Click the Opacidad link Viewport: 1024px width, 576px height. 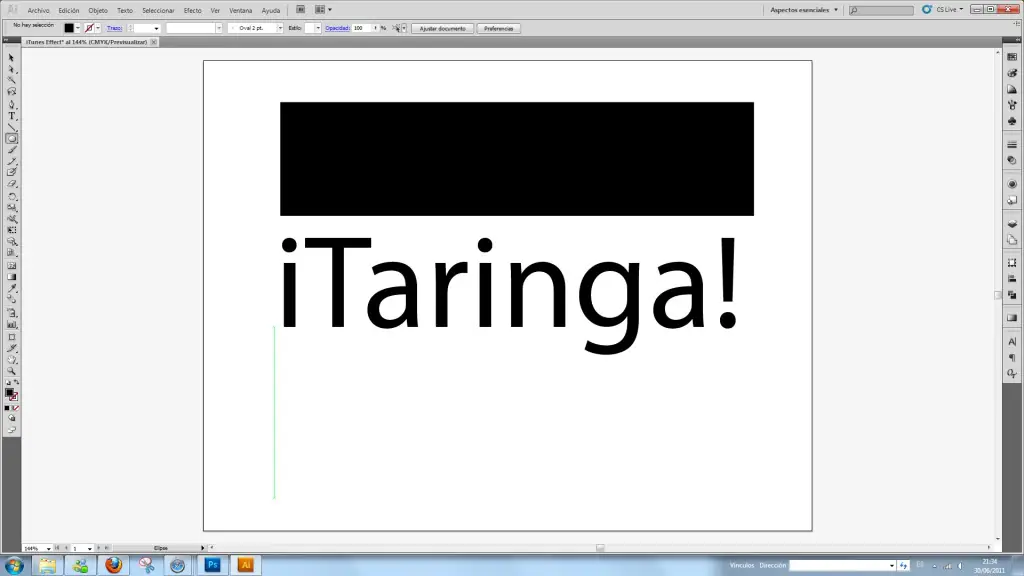click(x=336, y=28)
